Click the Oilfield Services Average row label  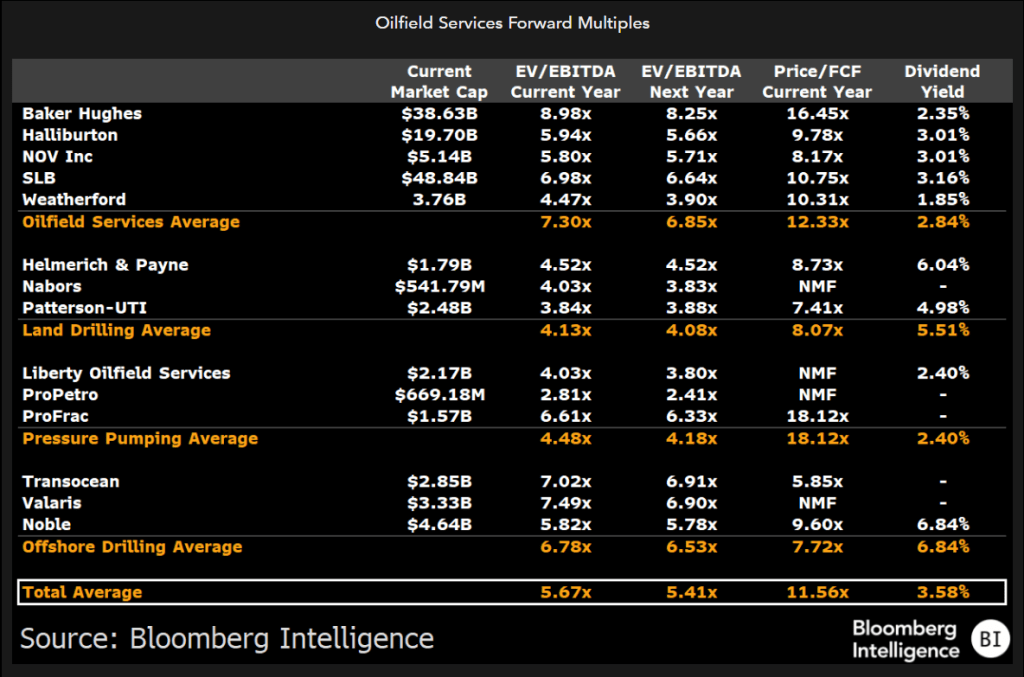(x=131, y=222)
